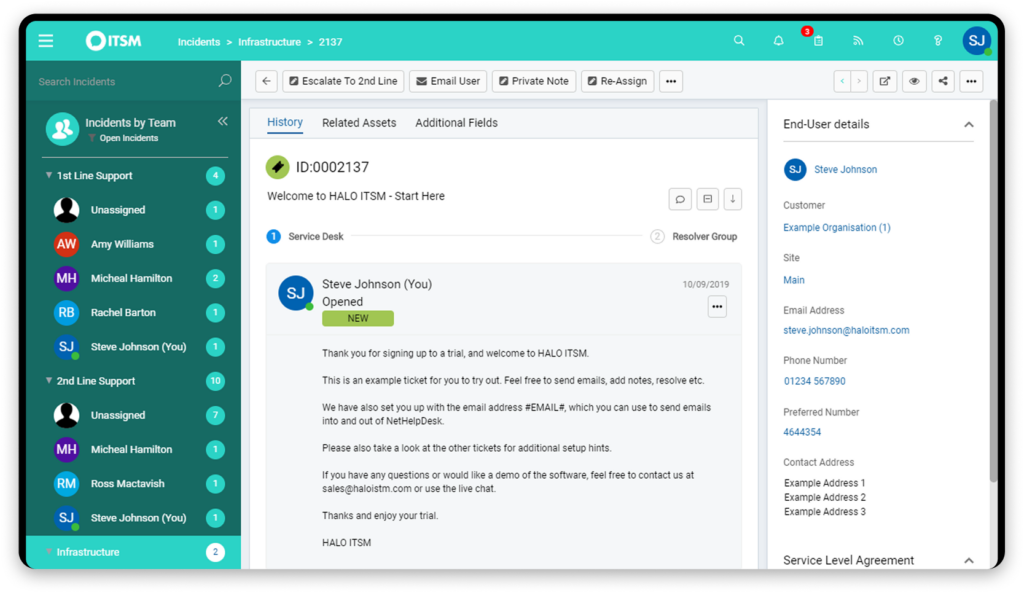Click the Email User button
1024x593 pixels.
click(449, 81)
